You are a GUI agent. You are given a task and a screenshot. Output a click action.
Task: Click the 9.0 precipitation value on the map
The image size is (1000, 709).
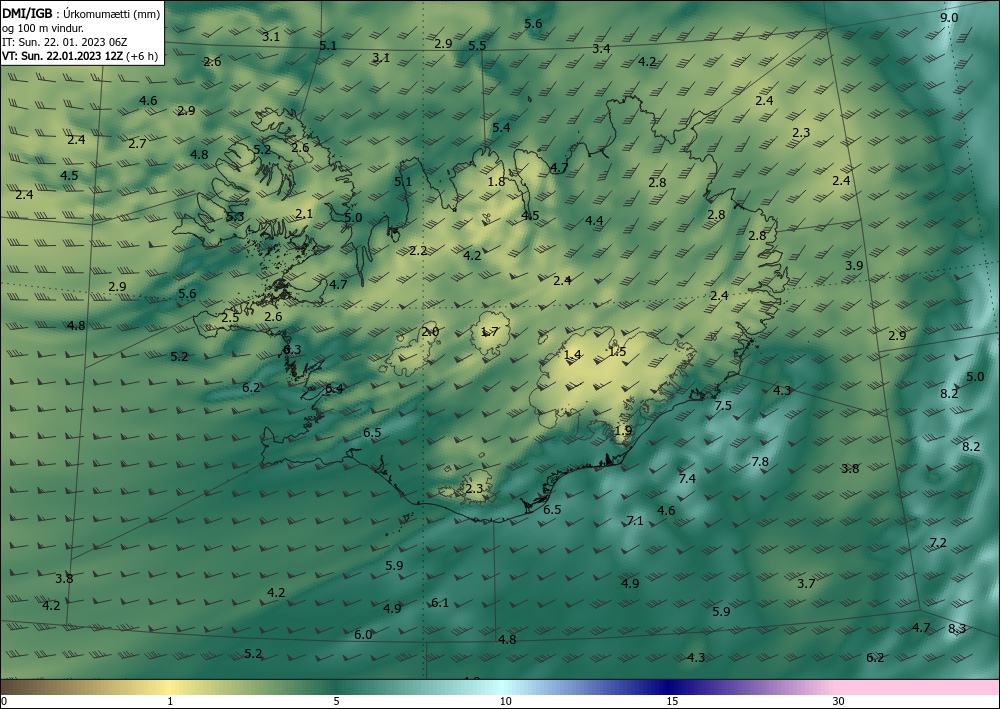[x=949, y=18]
